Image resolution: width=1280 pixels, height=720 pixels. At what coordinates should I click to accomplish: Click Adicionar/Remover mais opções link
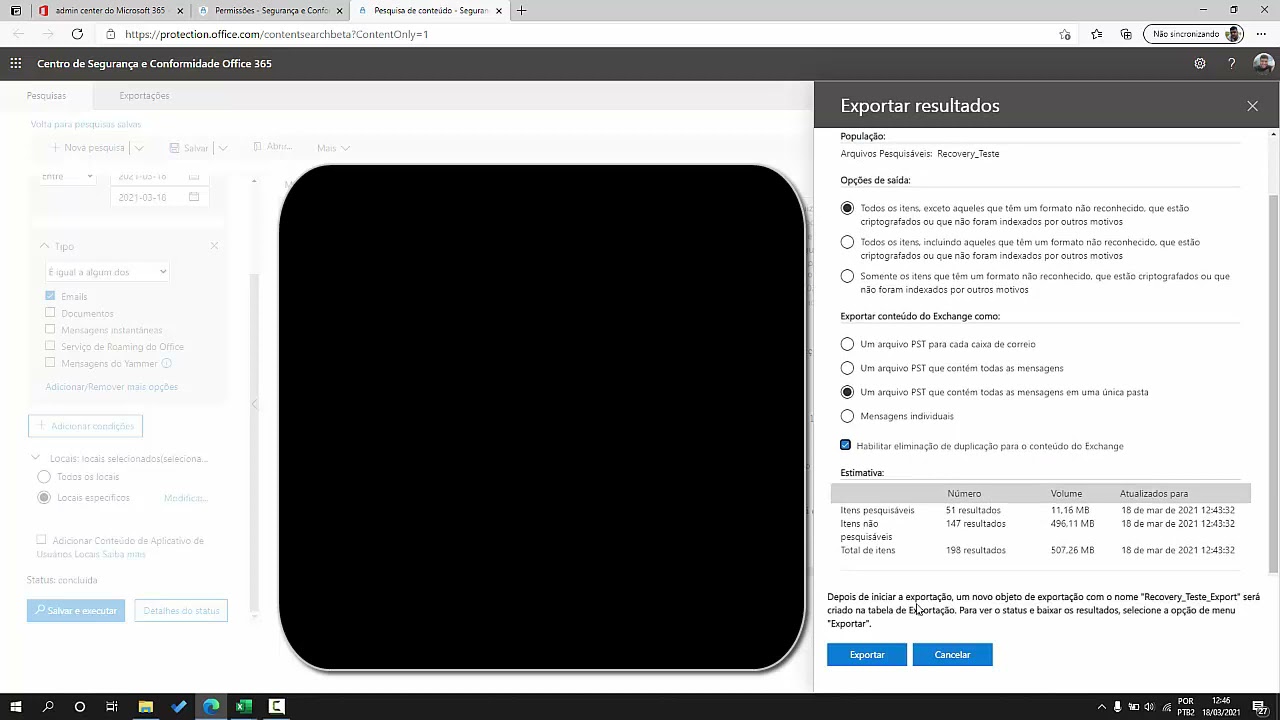coord(111,387)
